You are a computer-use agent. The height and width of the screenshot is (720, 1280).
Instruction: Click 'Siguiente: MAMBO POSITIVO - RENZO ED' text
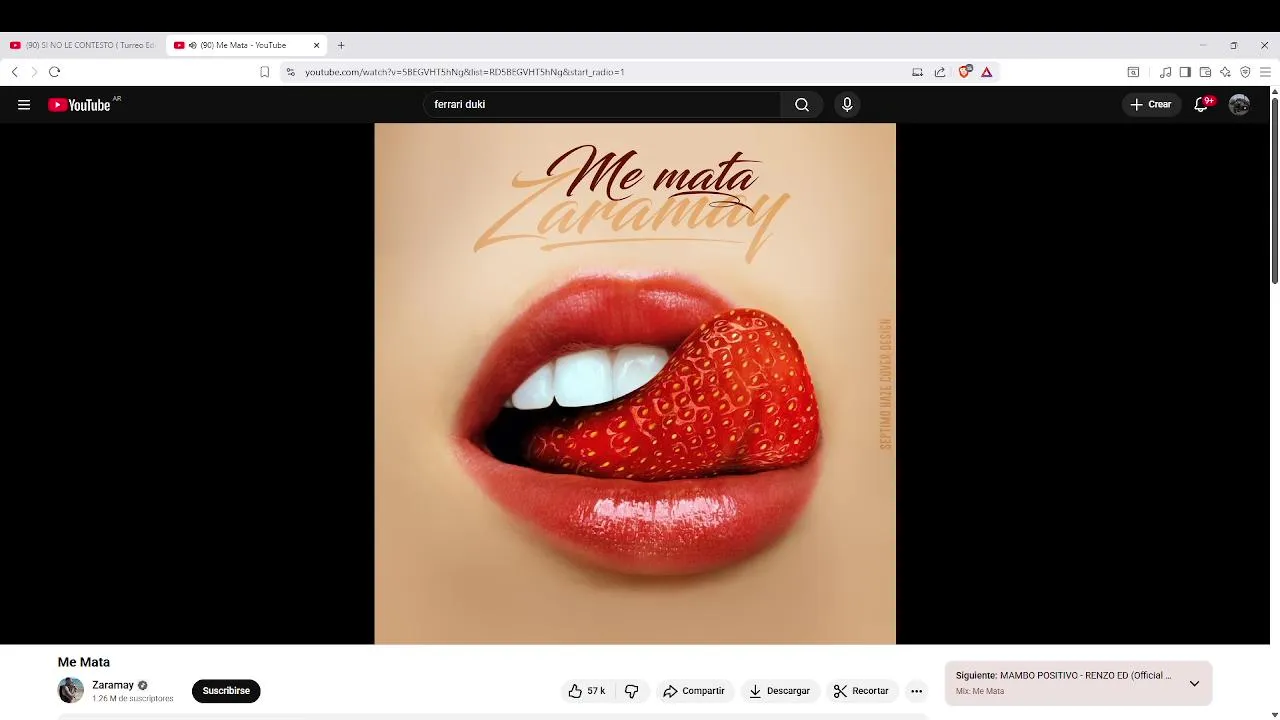[1063, 676]
